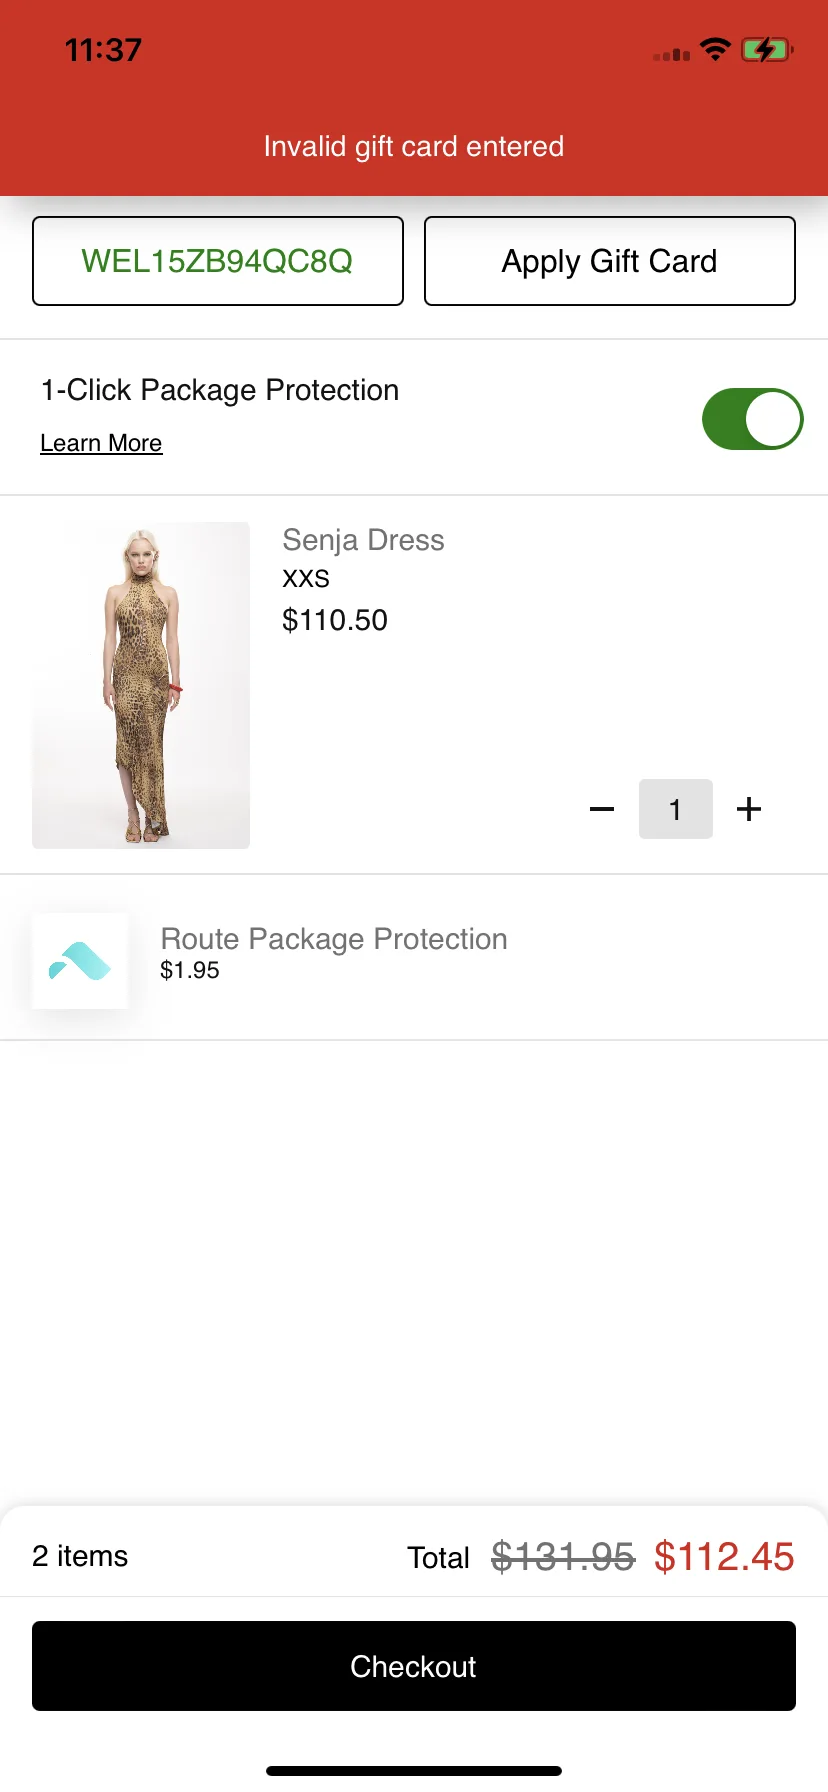Open the Senja Dress product image
This screenshot has height=1792, width=828.
(x=141, y=685)
